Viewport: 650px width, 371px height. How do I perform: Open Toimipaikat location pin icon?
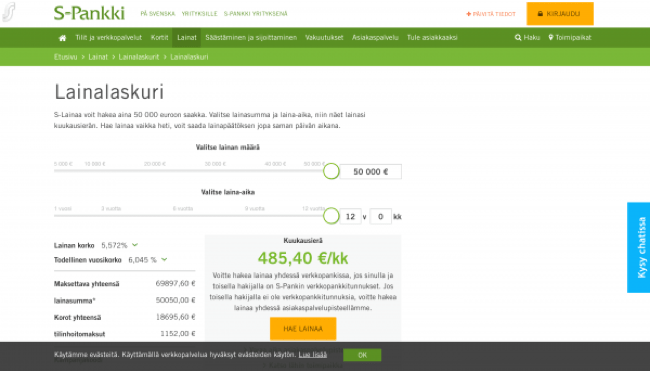click(551, 37)
